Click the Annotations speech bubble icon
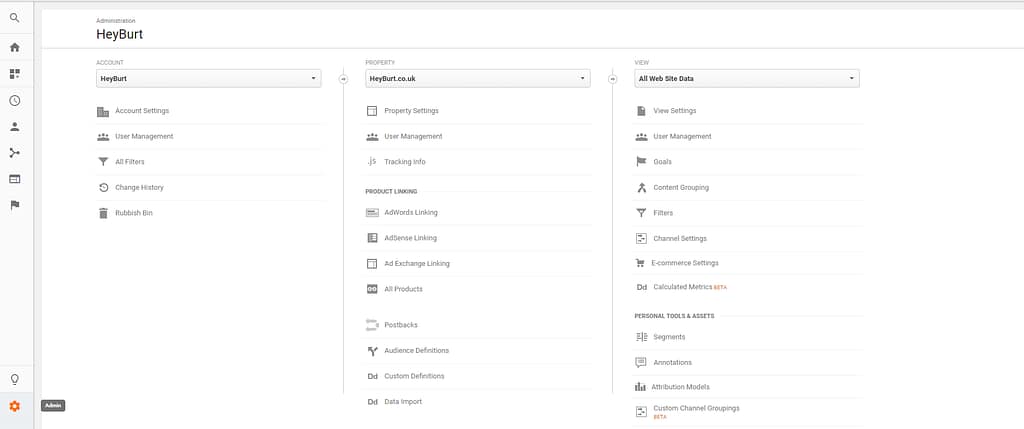The image size is (1024, 429). pyautogui.click(x=641, y=362)
